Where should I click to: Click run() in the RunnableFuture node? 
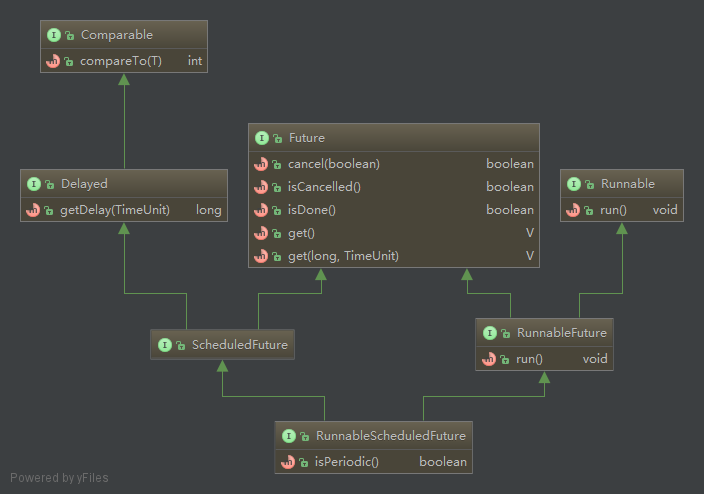coord(529,359)
